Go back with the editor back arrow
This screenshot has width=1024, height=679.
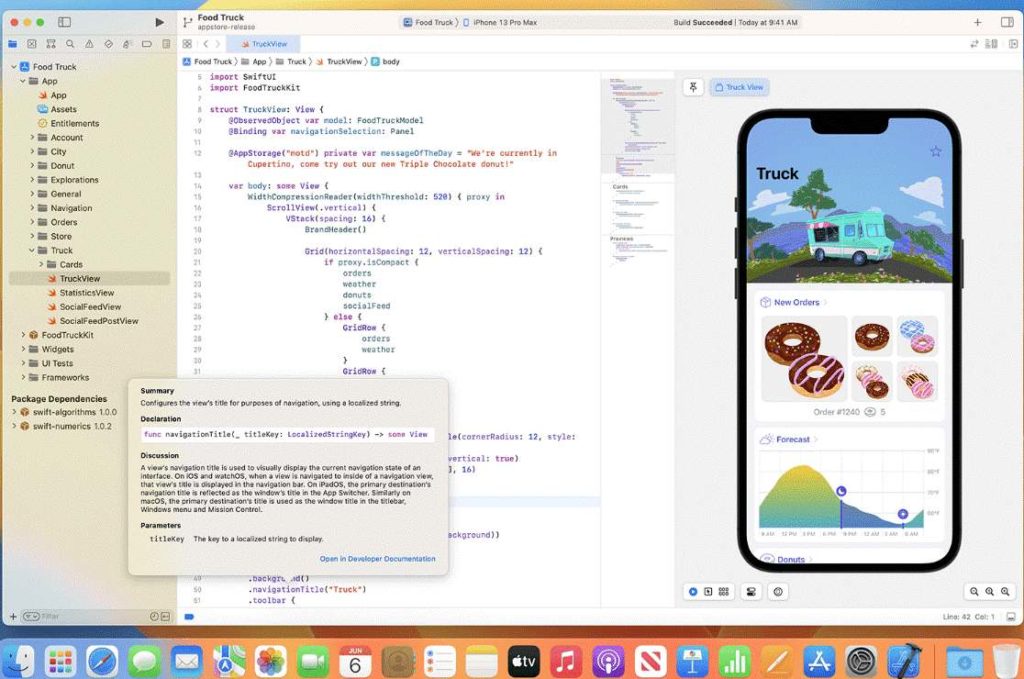205,44
